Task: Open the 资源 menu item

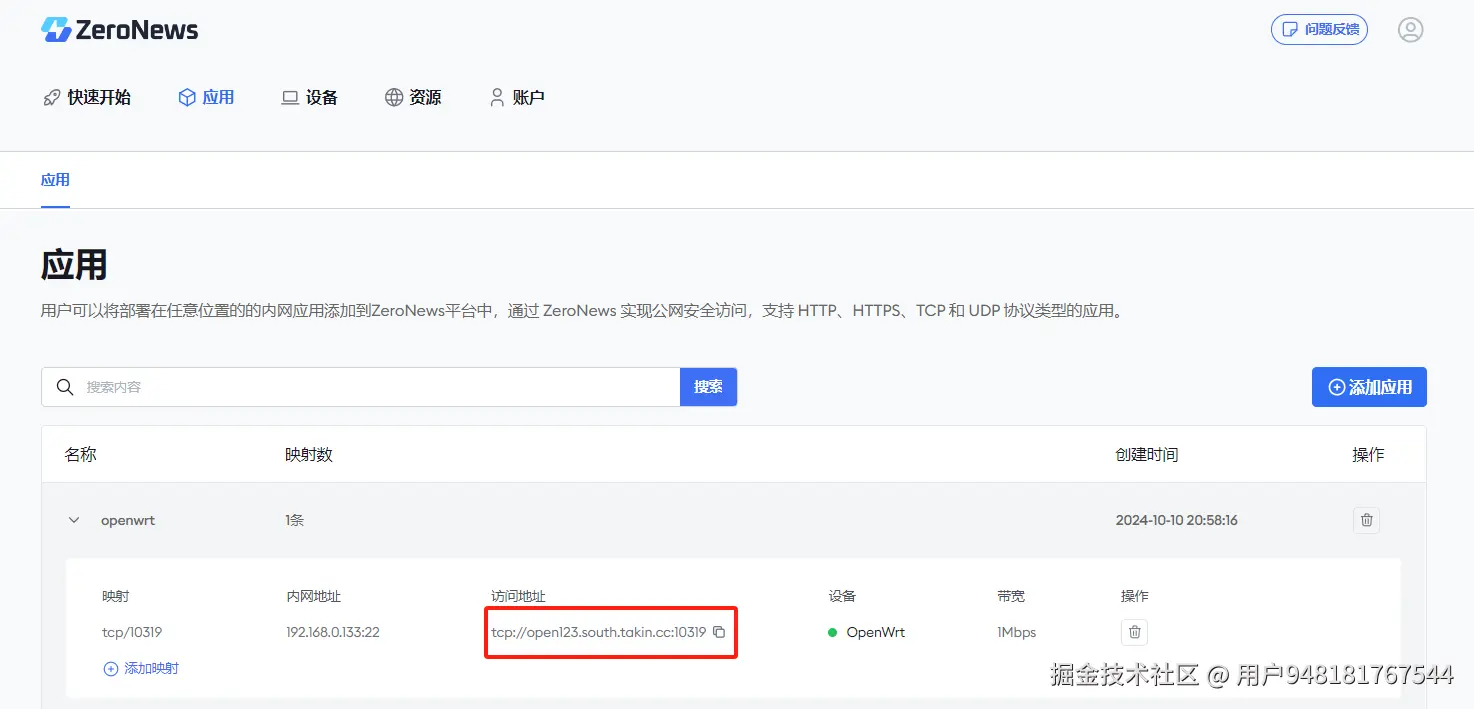Action: (413, 98)
